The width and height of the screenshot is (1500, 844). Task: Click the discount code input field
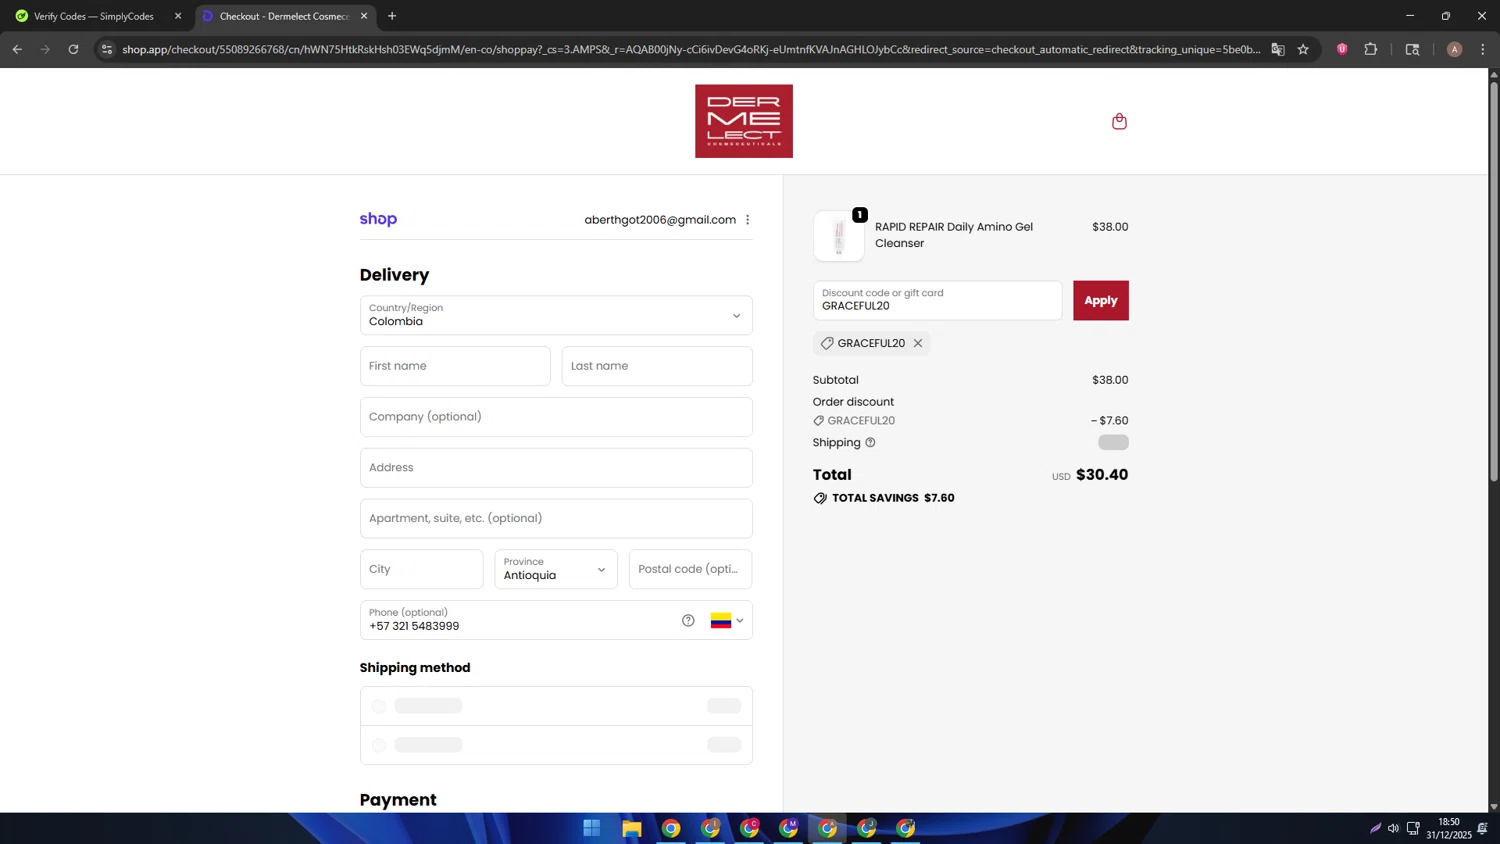(x=937, y=300)
